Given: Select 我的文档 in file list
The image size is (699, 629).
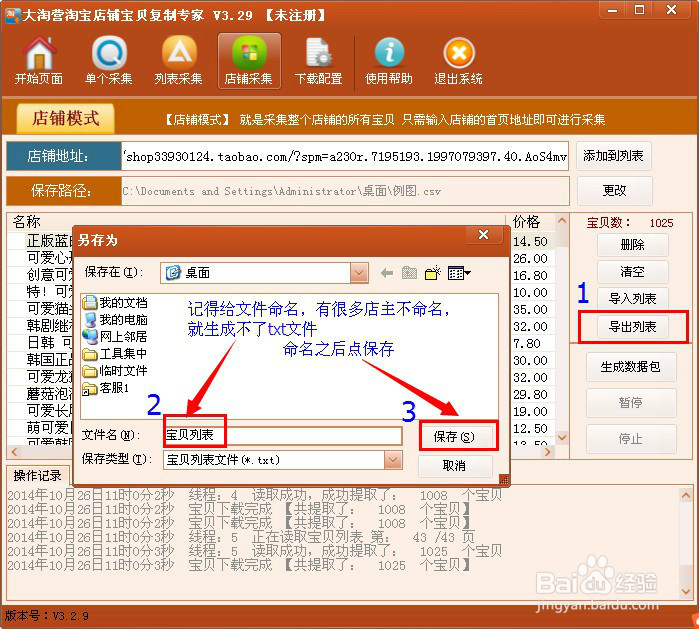Looking at the screenshot, I should point(115,303).
